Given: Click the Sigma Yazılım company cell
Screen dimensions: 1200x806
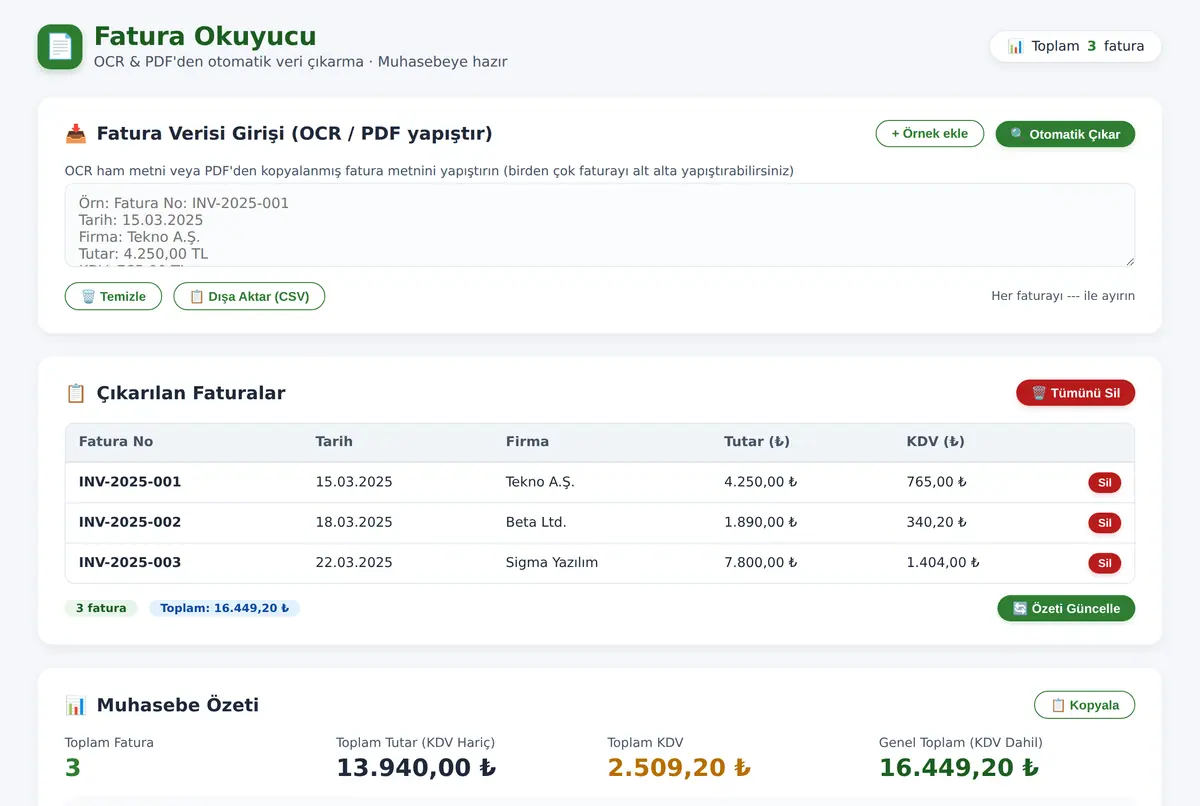Looking at the screenshot, I should (552, 562).
